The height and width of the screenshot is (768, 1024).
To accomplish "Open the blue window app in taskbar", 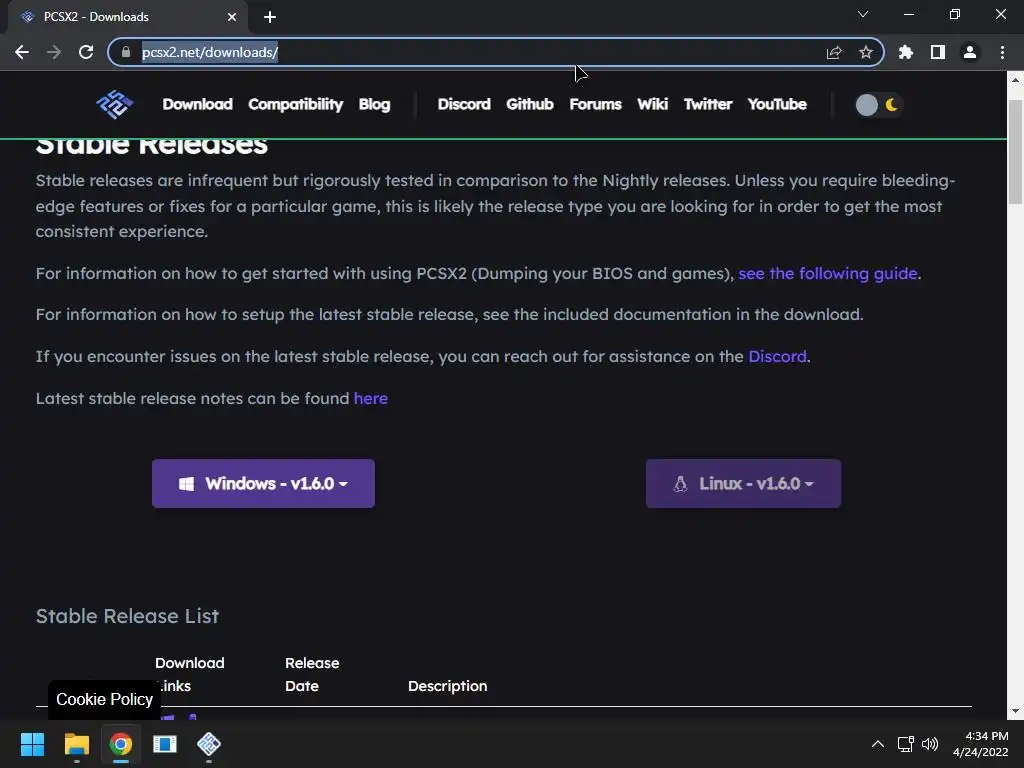I will tap(165, 744).
